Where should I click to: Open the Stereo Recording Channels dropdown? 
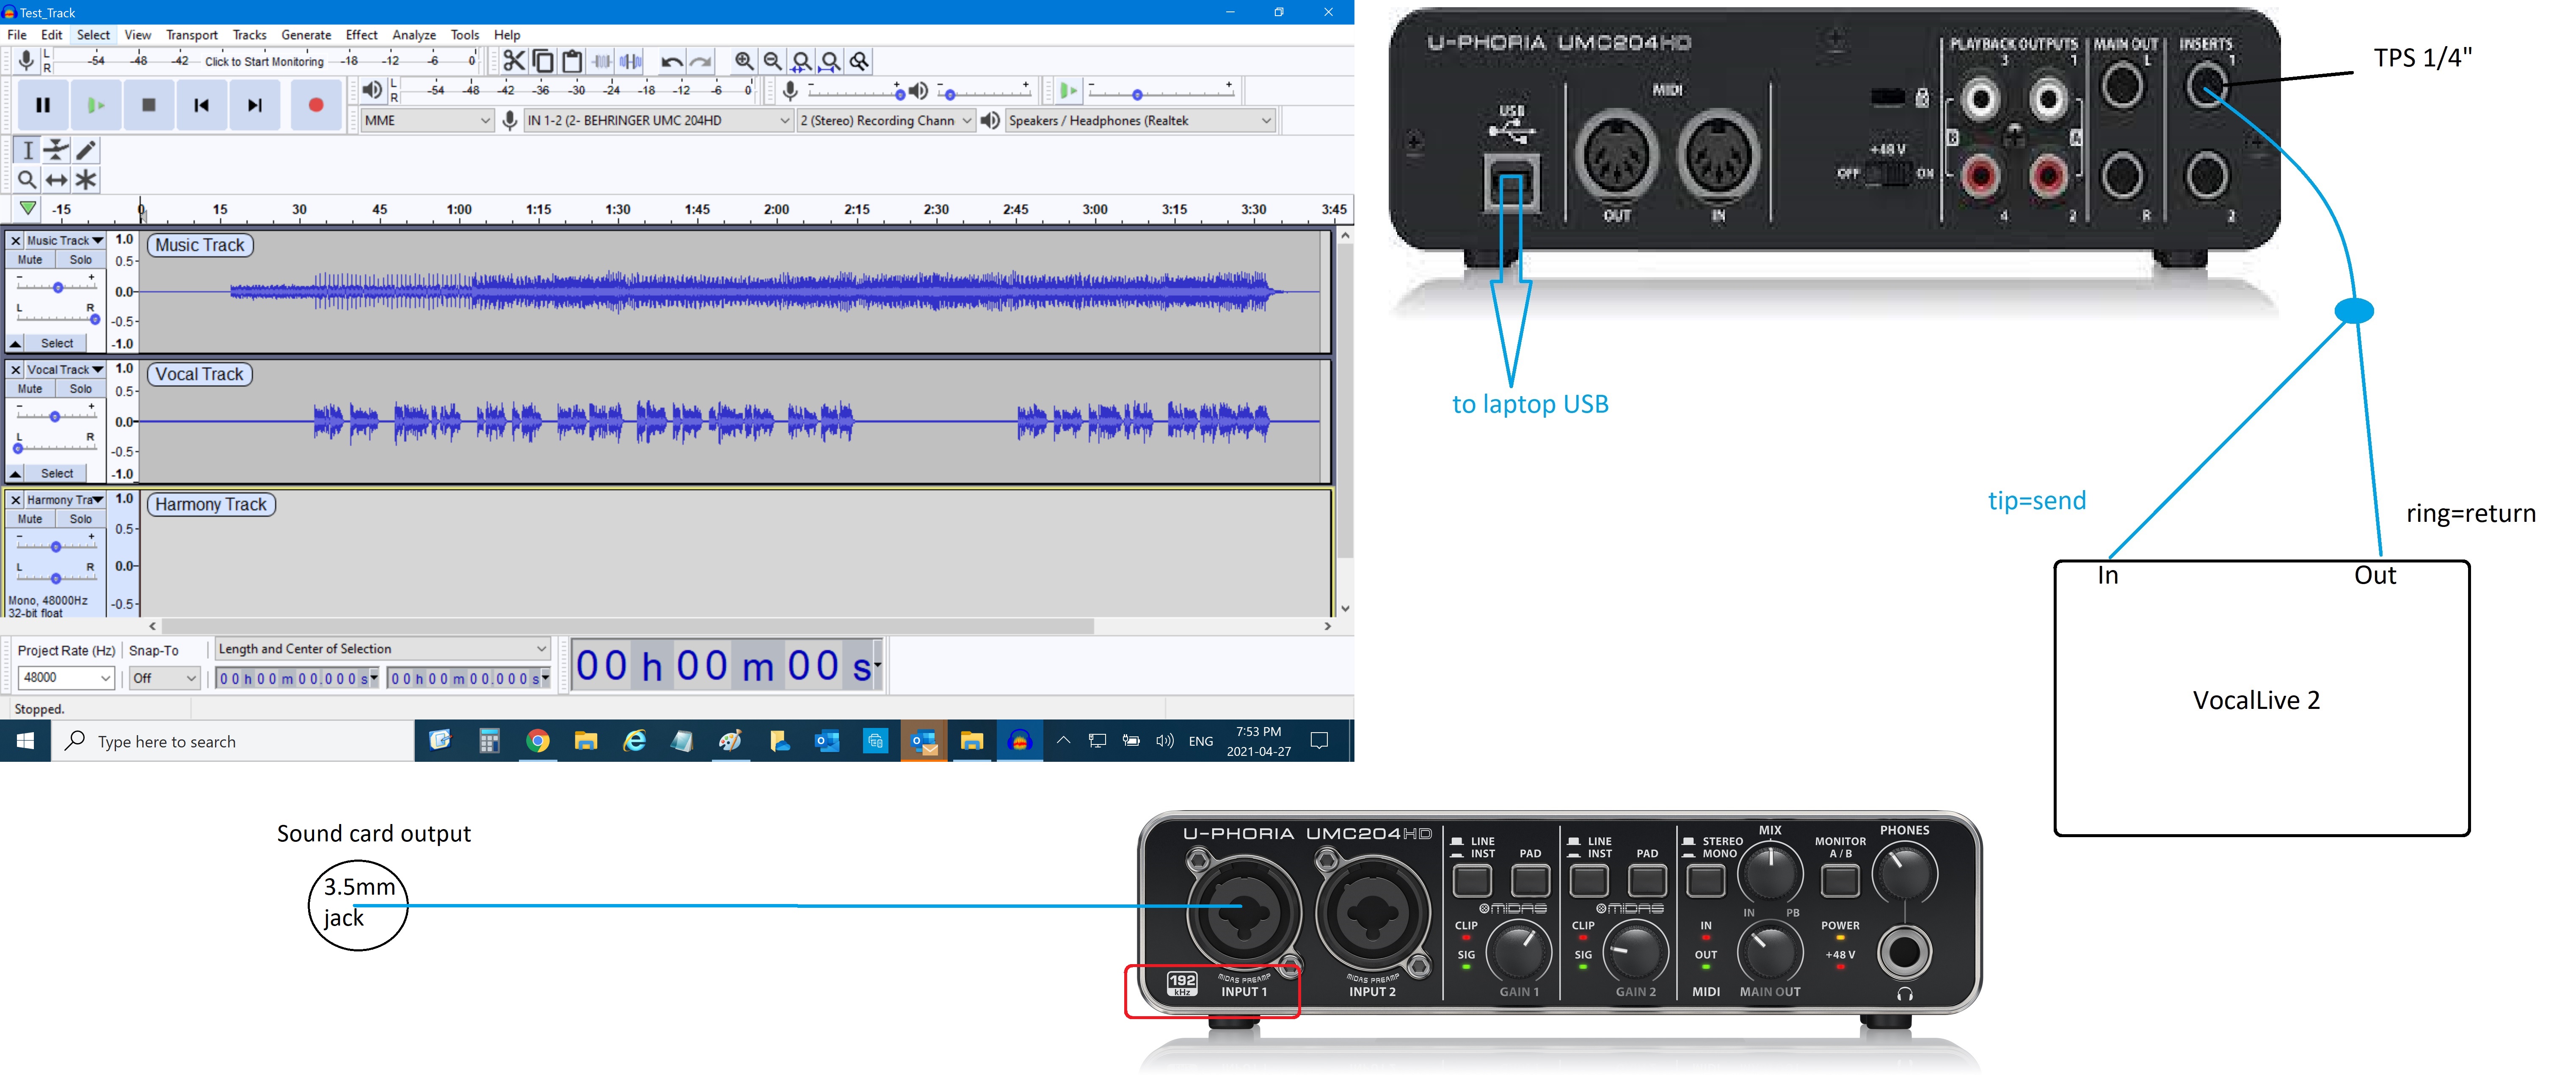click(x=885, y=120)
